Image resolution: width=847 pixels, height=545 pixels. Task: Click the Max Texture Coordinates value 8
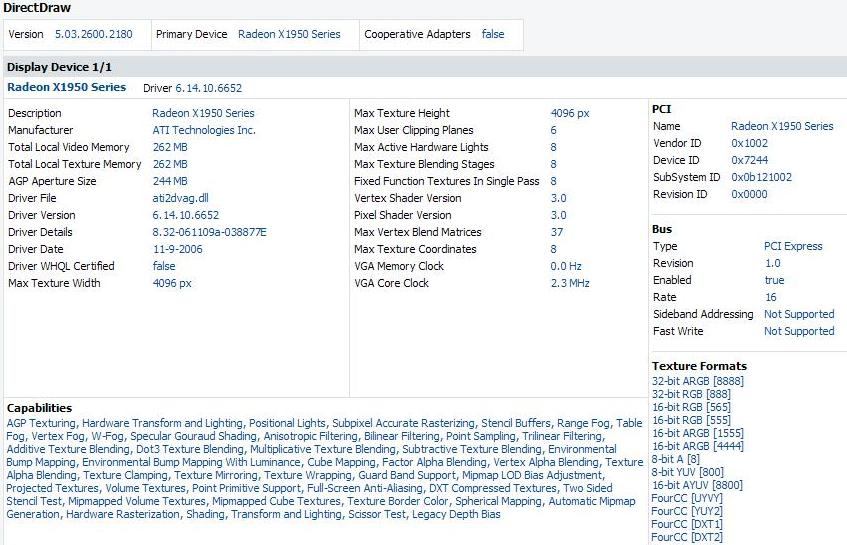point(553,249)
